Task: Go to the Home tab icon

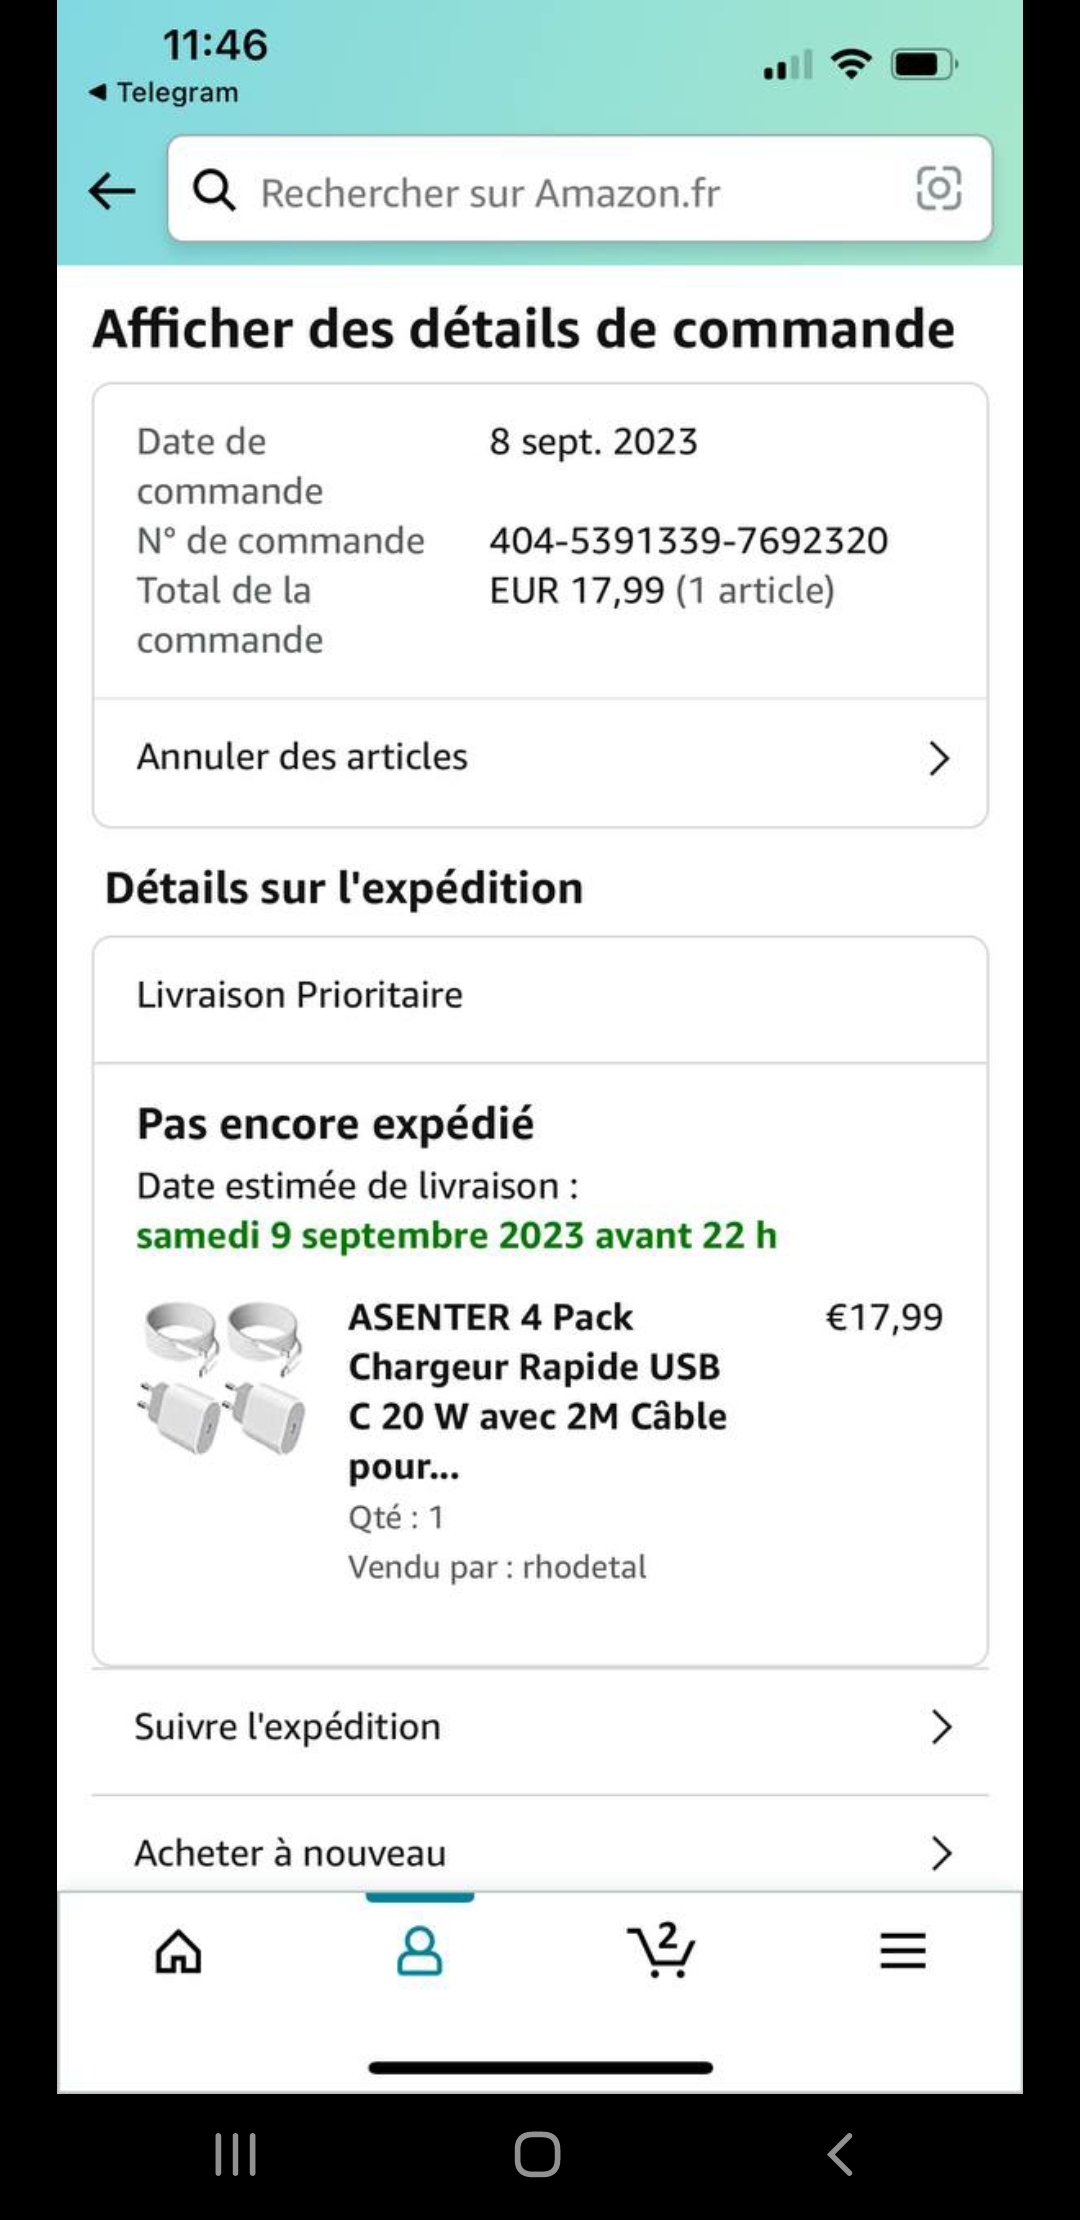Action: (178, 1951)
